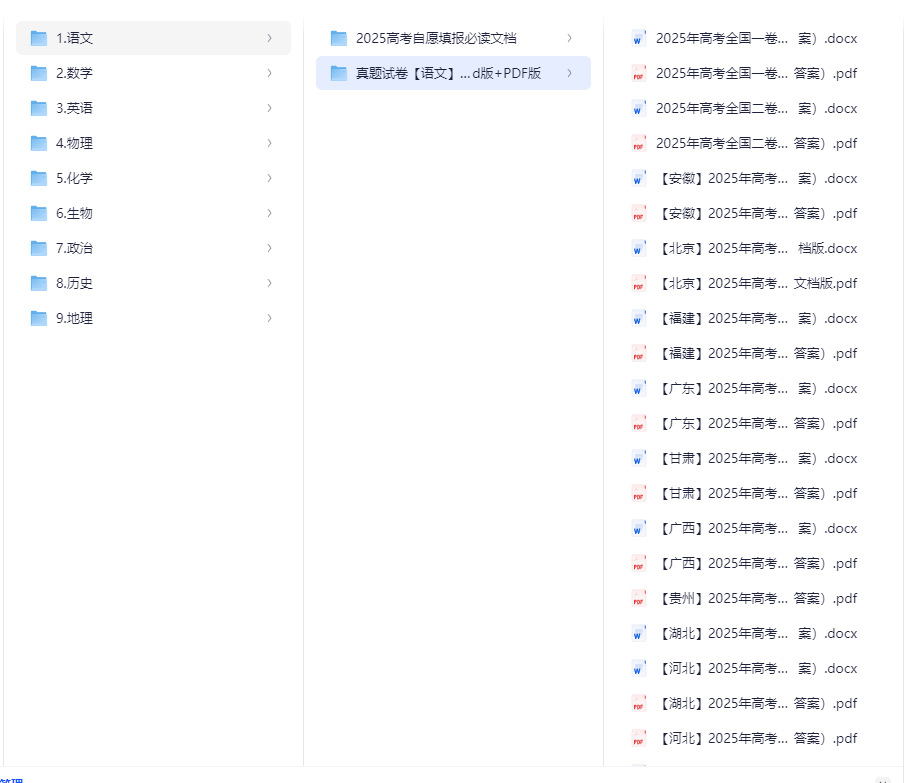Click PDF icon of 全国二卷 pdf file

(638, 143)
